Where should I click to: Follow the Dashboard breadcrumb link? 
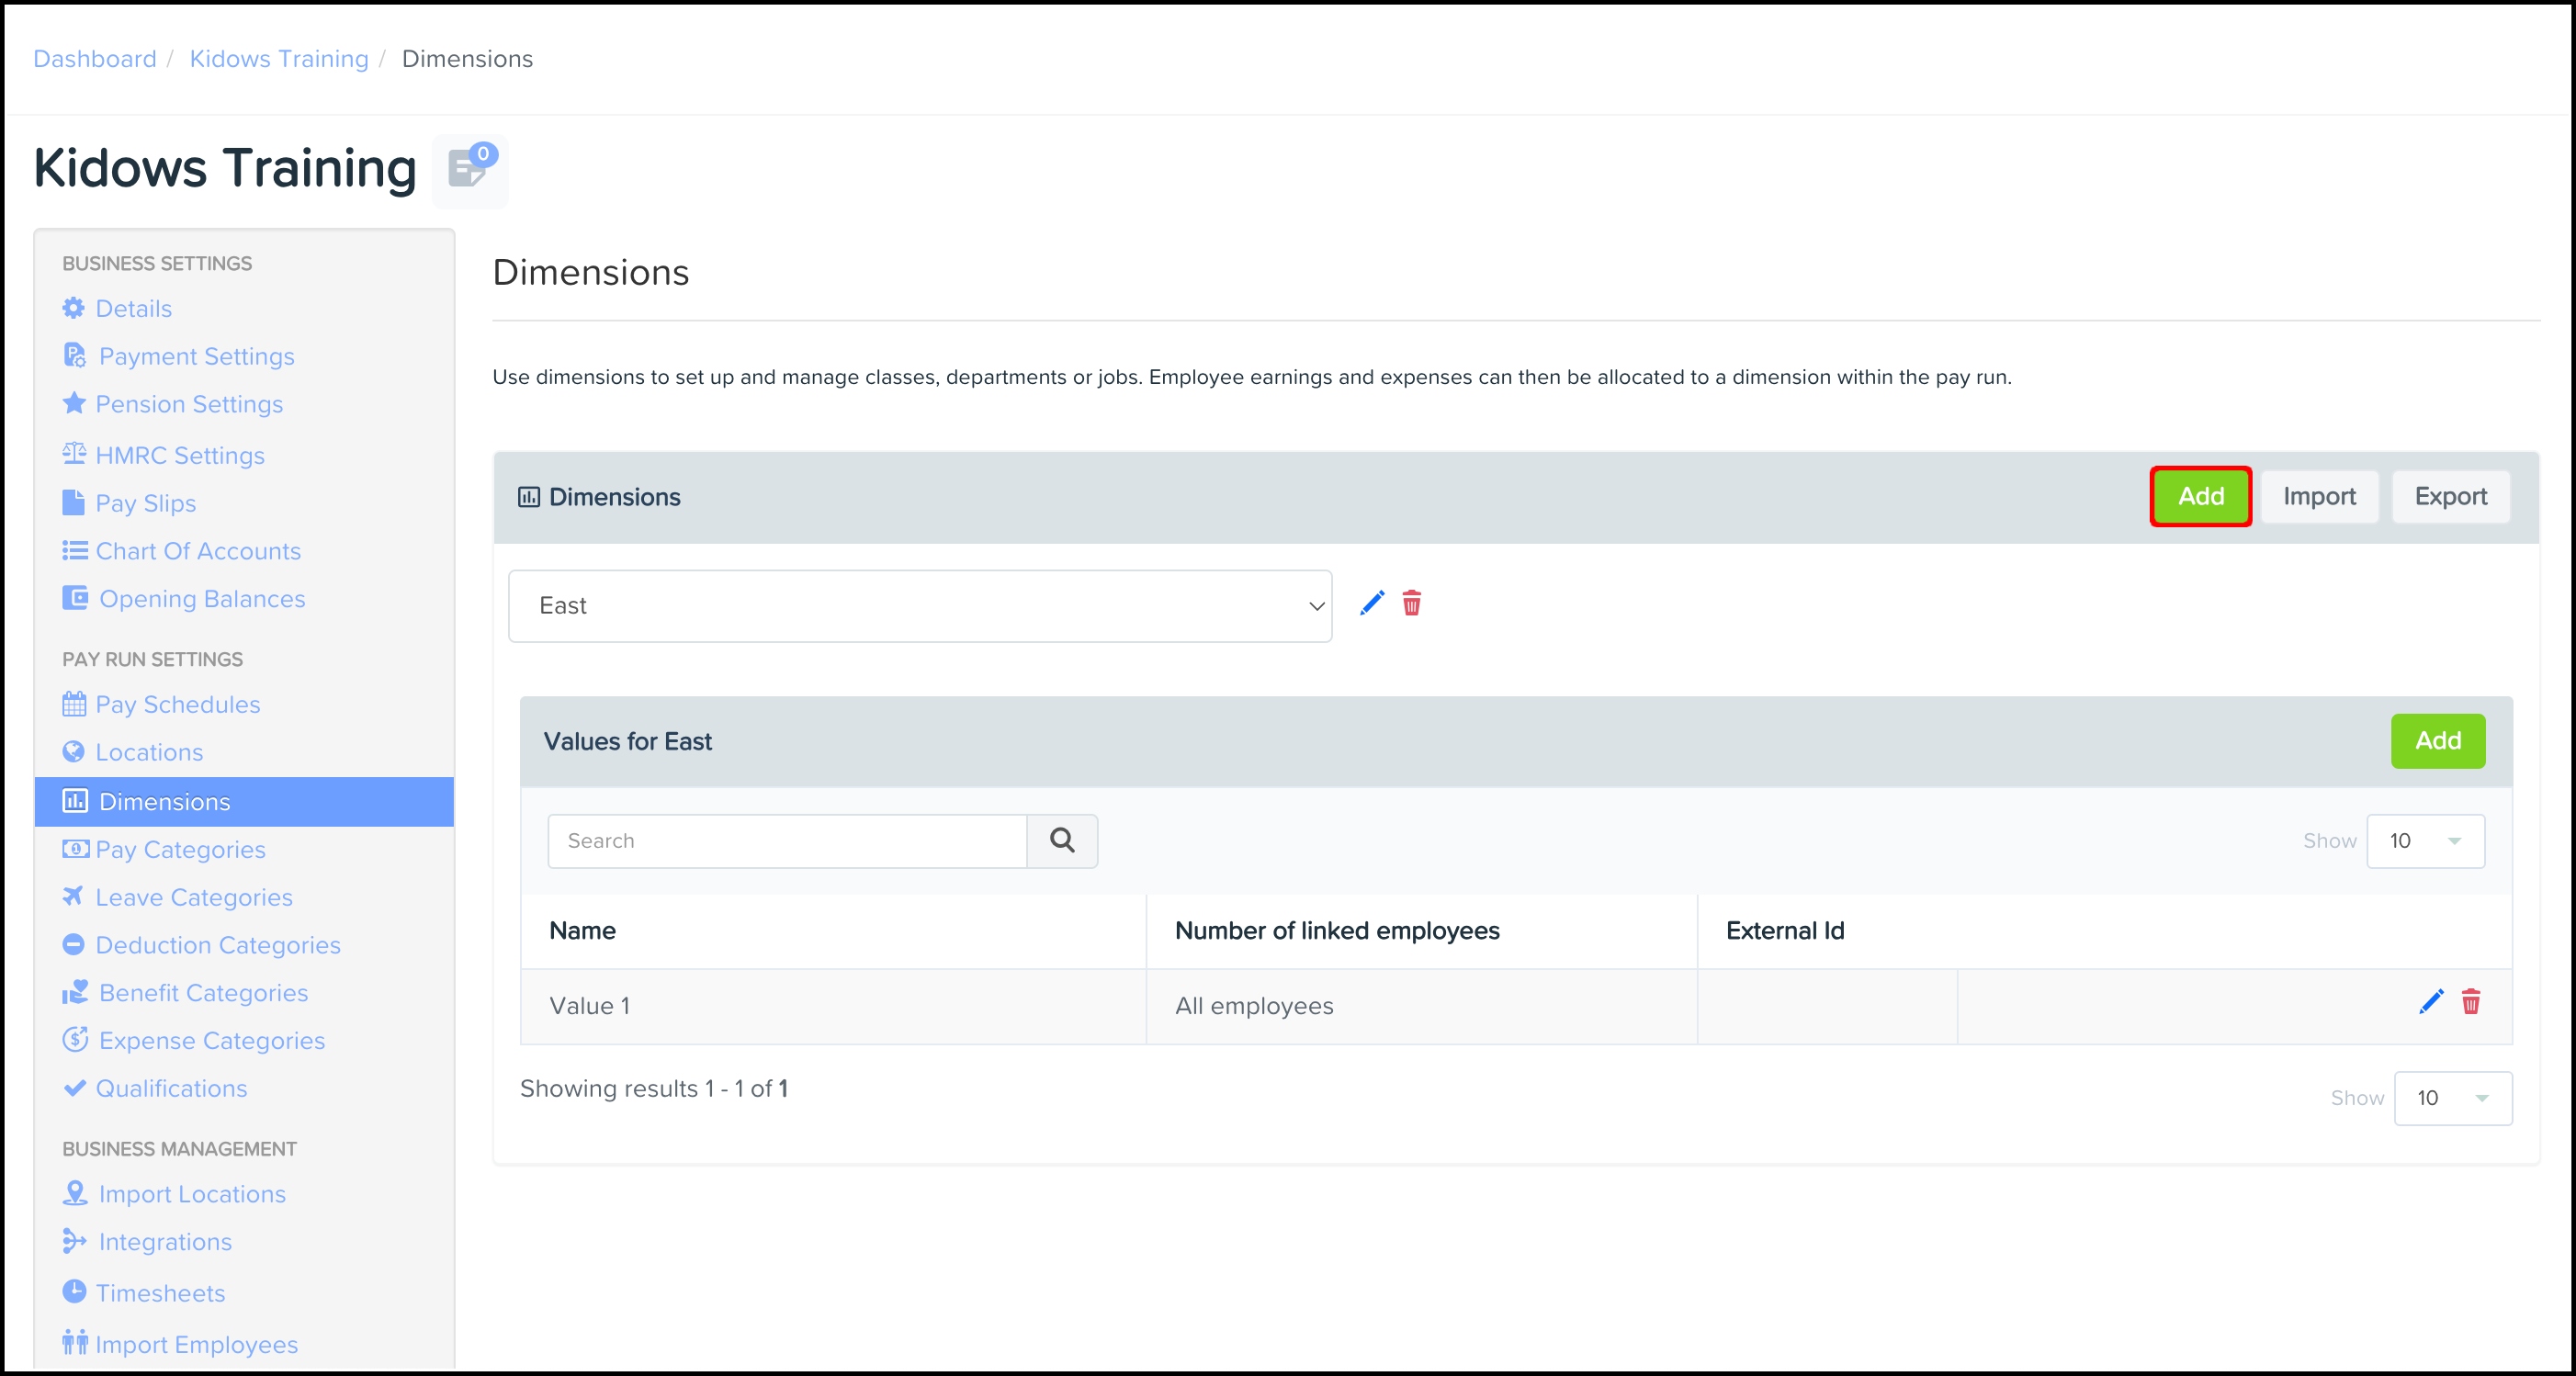95,59
